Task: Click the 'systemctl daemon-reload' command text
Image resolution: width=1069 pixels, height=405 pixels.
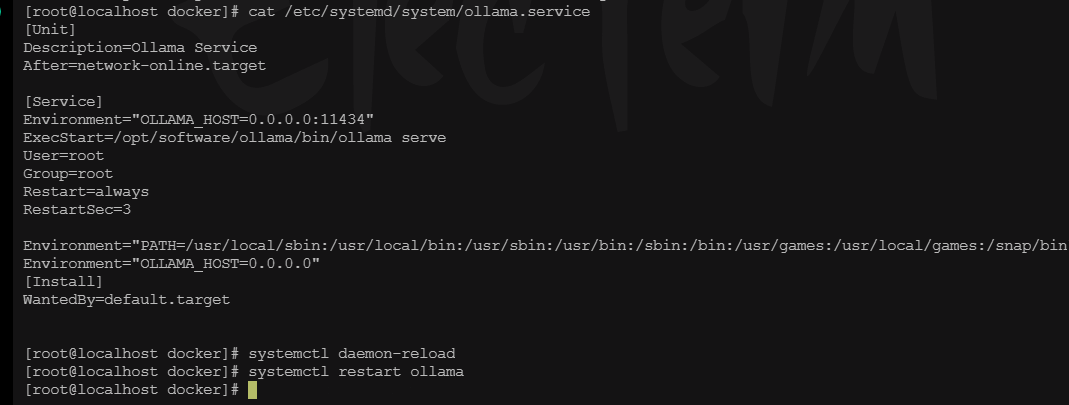Action: click(352, 354)
